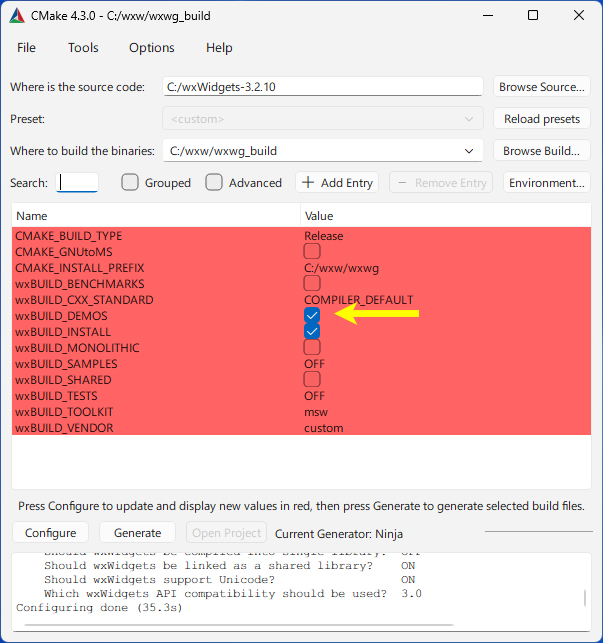Viewport: 603px width, 643px height.
Task: Click OFF value of wxBUILD_TESTS
Action: pos(315,396)
